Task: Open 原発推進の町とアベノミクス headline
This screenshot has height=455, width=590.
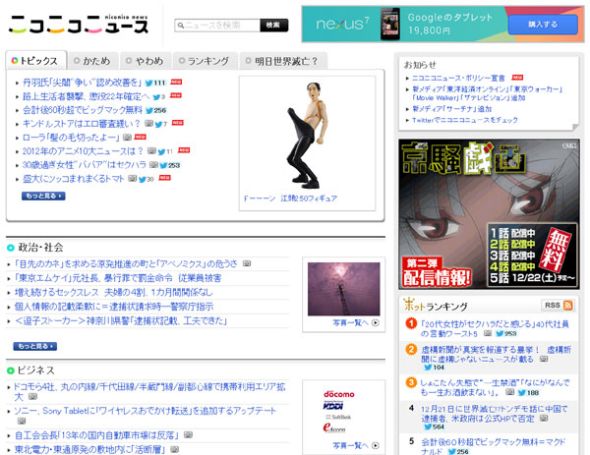Action: tap(126, 264)
